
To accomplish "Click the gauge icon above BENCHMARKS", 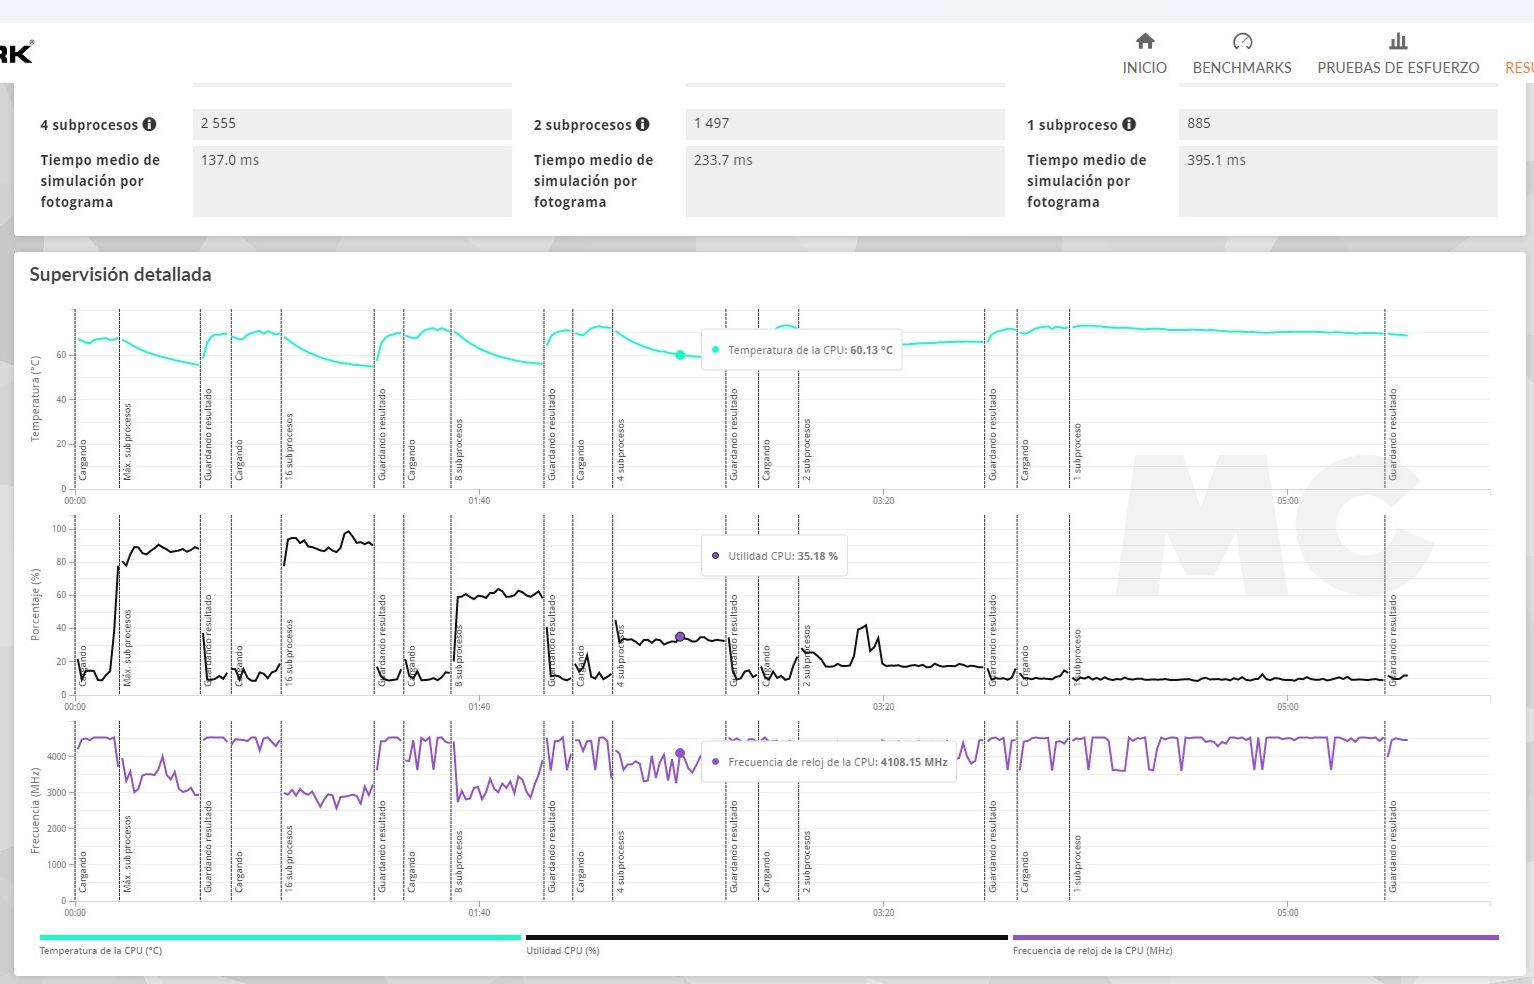I will (1242, 41).
